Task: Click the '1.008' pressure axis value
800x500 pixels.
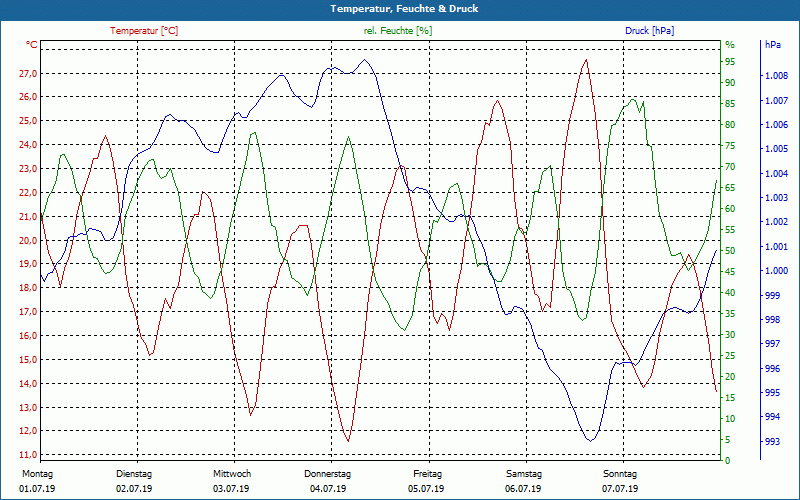Action: (776, 76)
